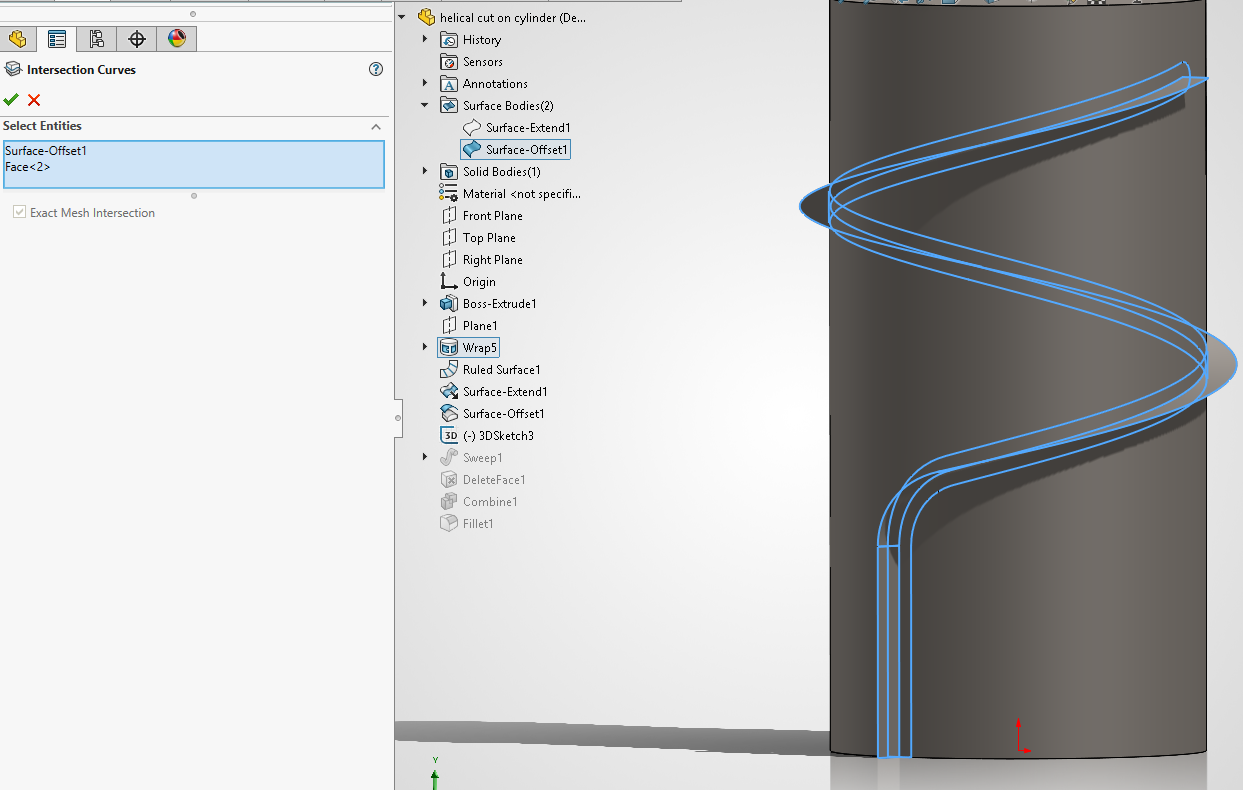This screenshot has height=790, width=1243.
Task: Click the panel collapse handle on the divider
Action: point(398,417)
